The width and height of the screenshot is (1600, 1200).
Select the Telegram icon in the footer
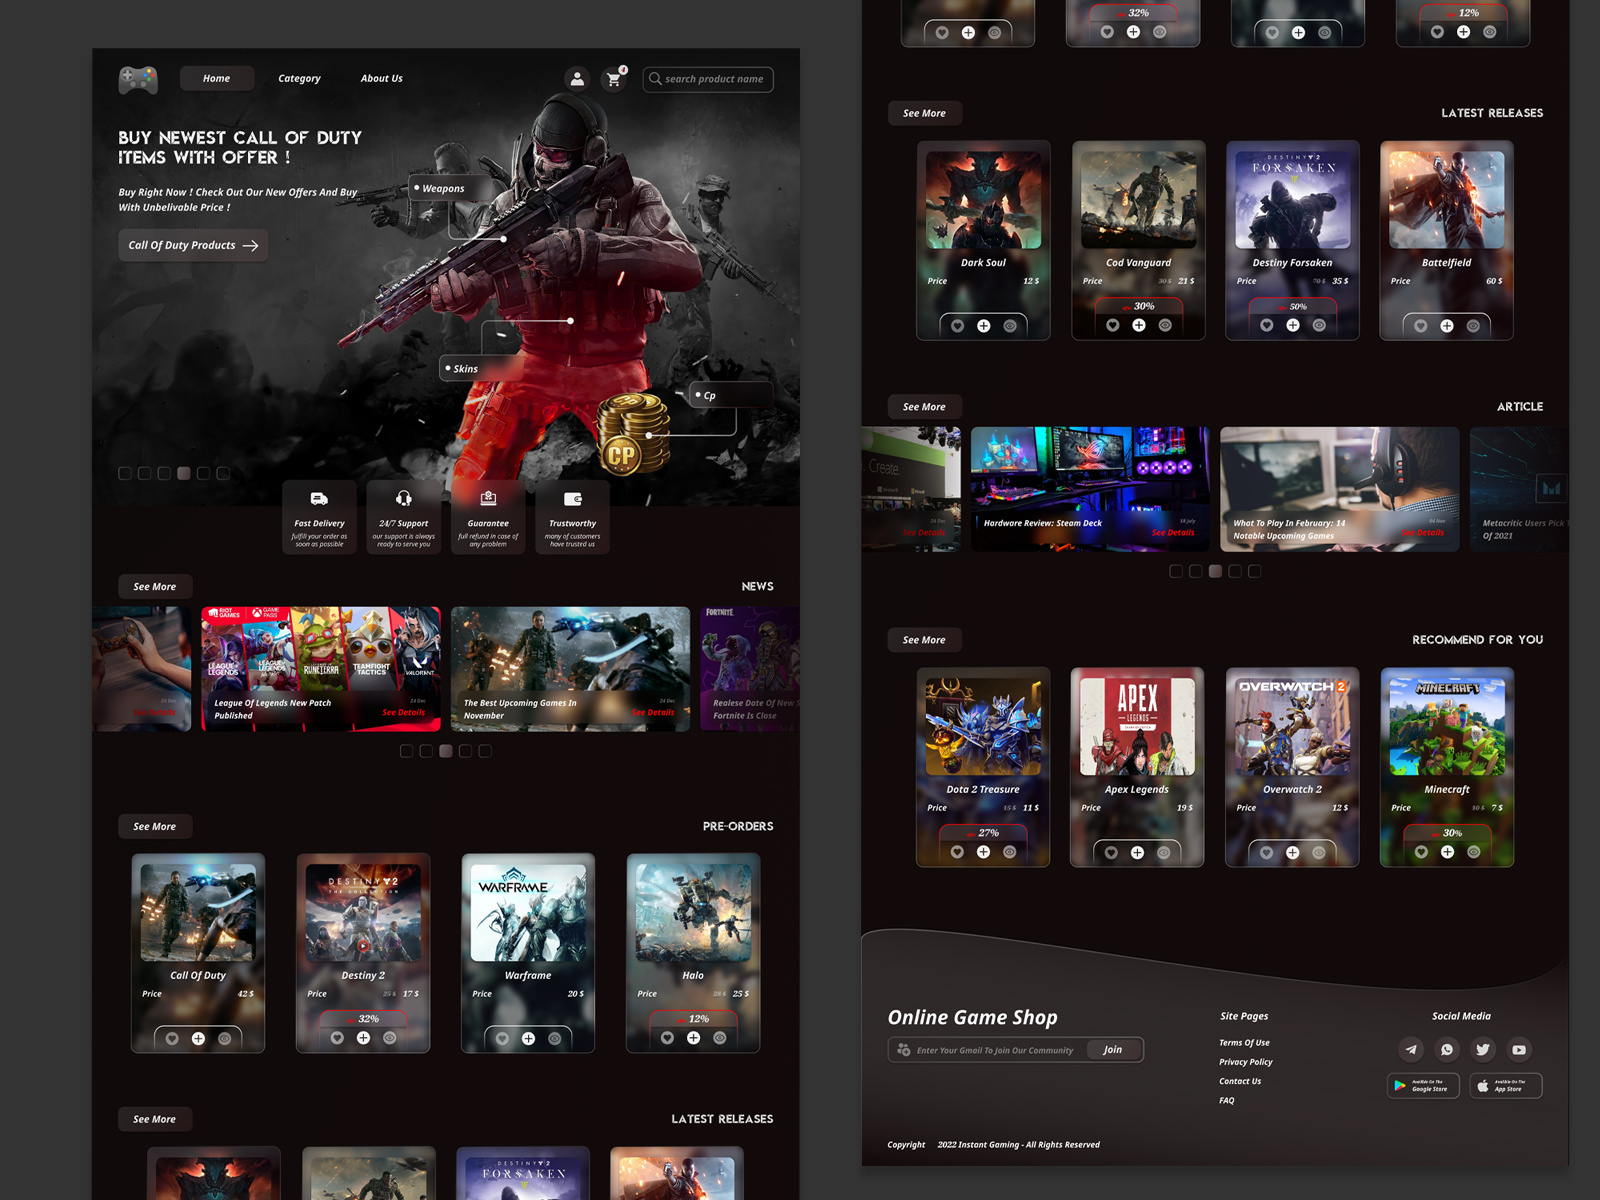point(1411,1050)
